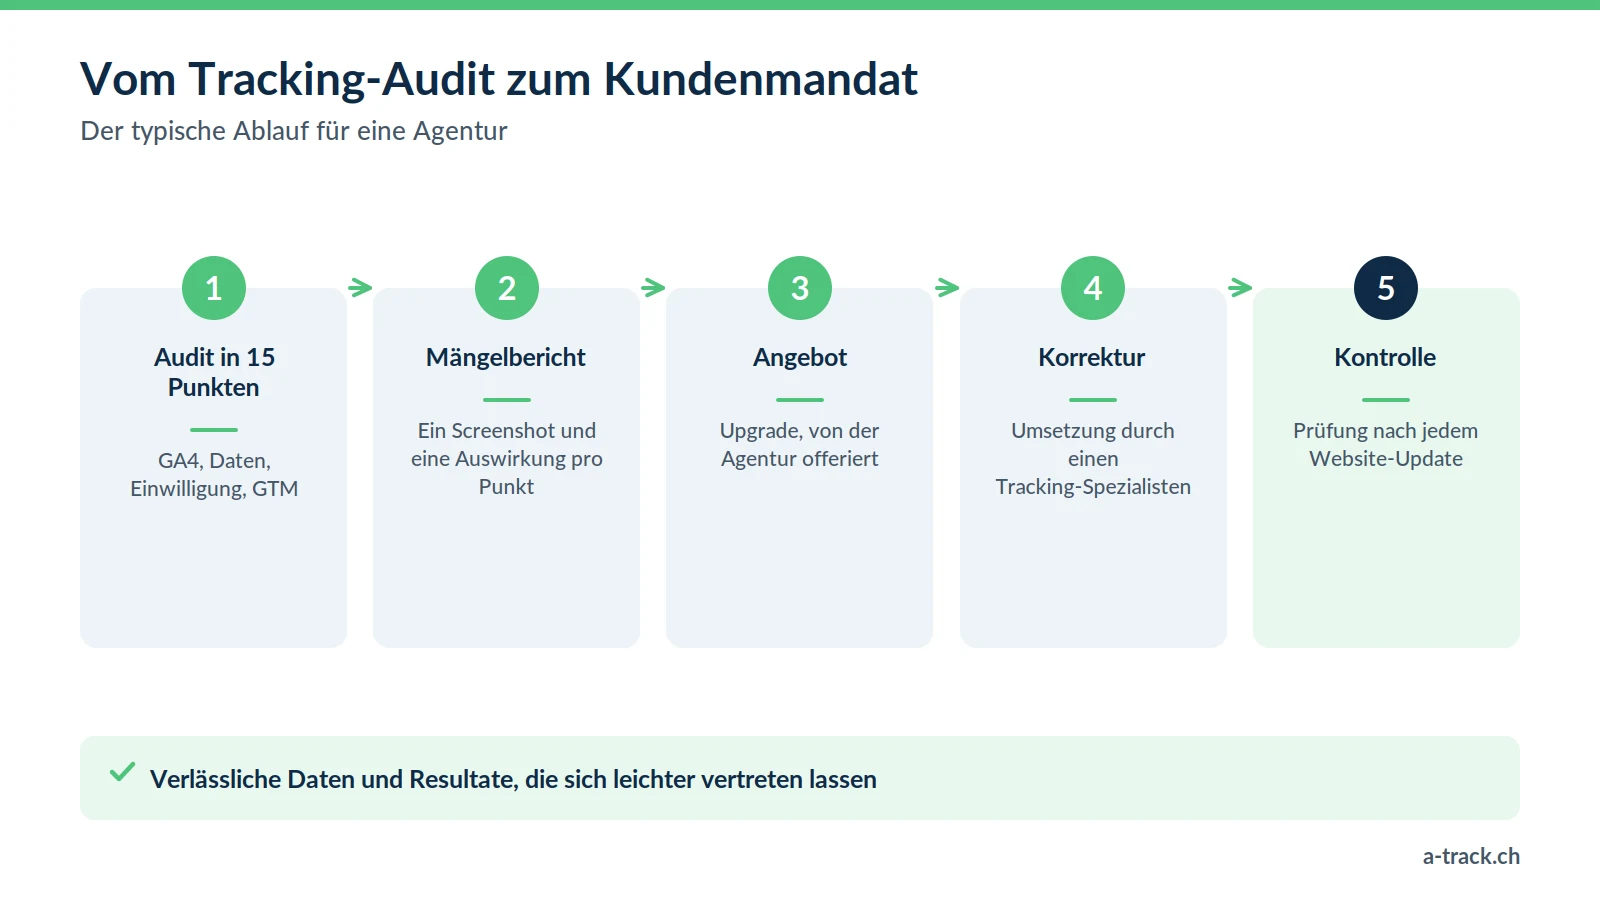
Task: Click the subtitle 'Der typische Ablauf für eine Agentur'
Action: click(x=294, y=131)
